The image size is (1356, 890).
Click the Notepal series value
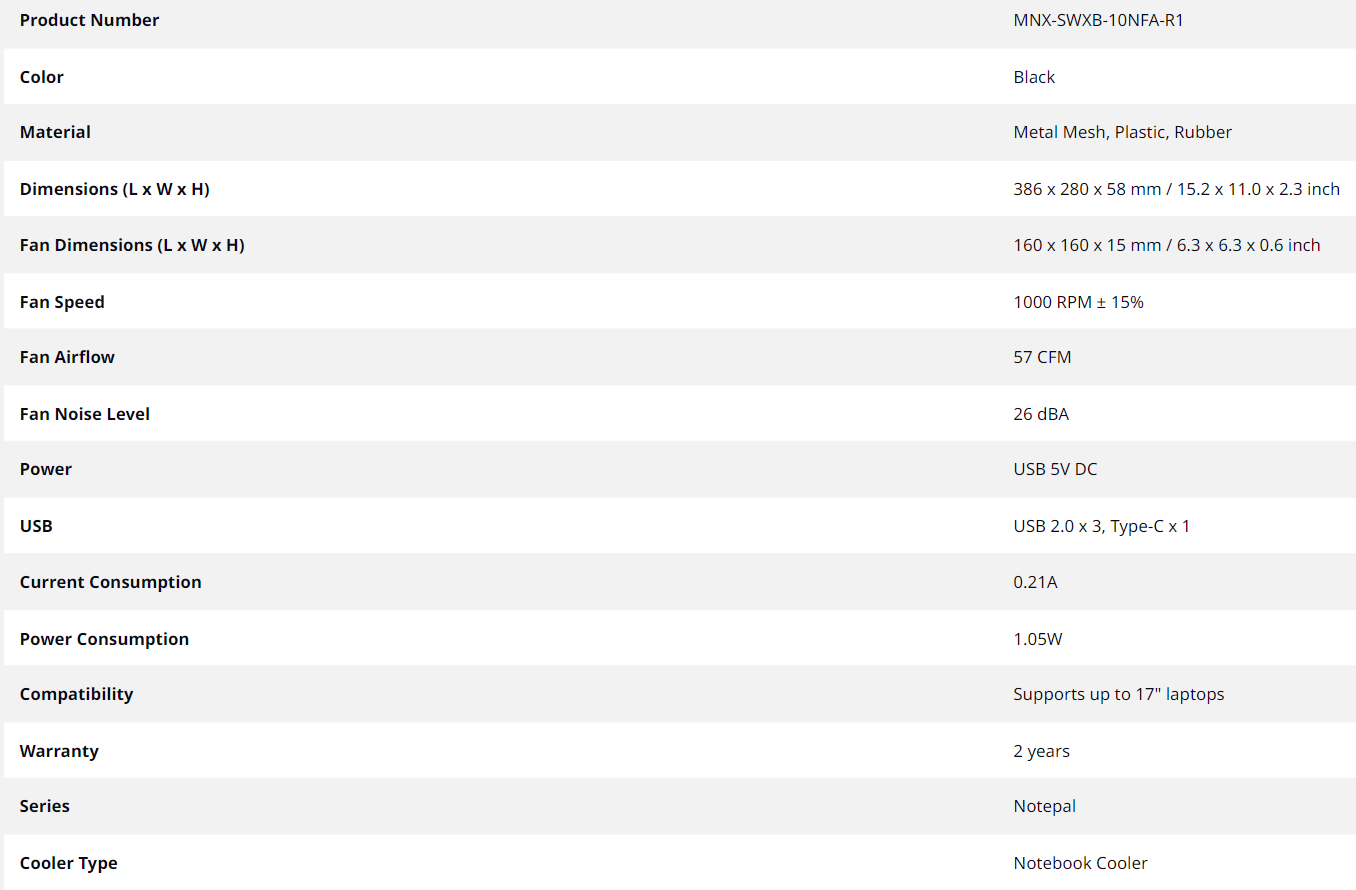1044,806
